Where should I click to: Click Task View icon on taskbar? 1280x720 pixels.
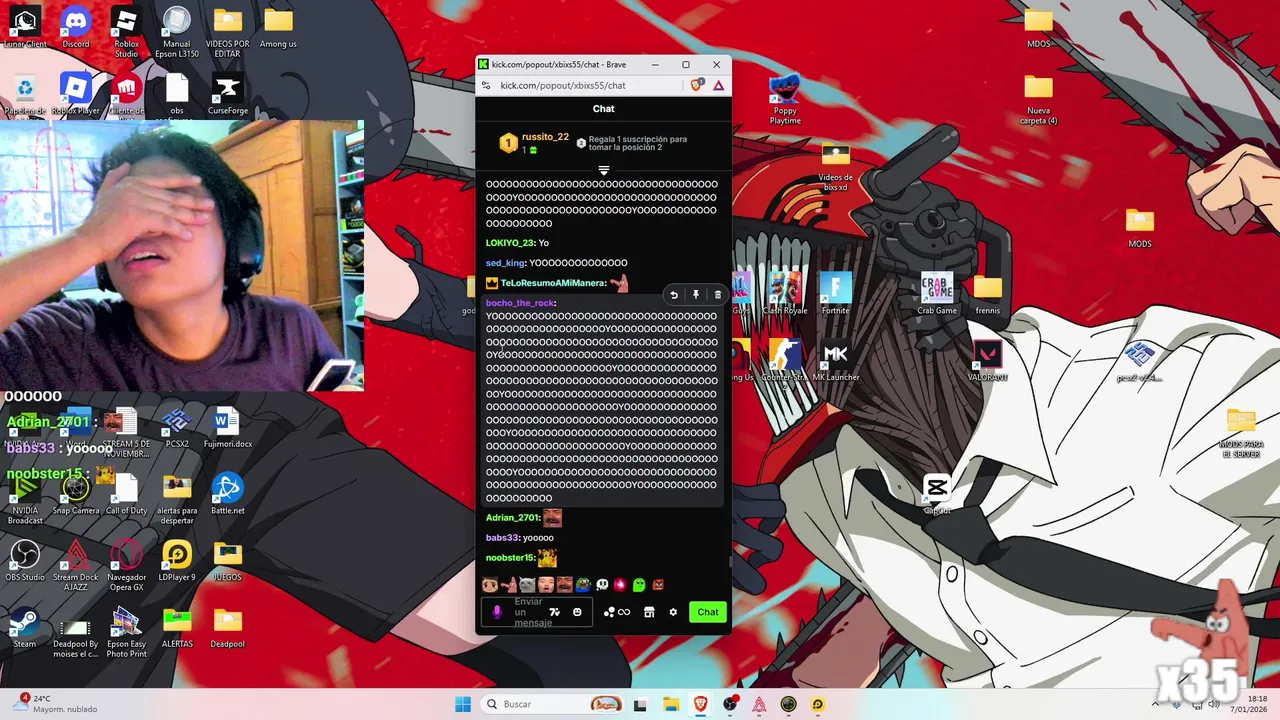tap(641, 704)
